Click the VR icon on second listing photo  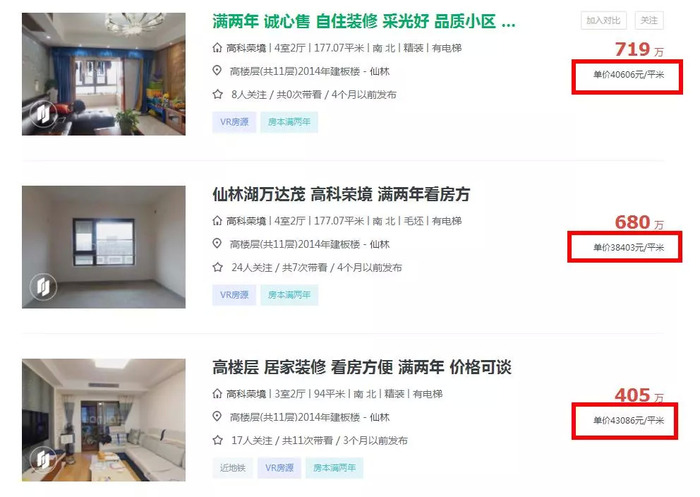pos(43,286)
